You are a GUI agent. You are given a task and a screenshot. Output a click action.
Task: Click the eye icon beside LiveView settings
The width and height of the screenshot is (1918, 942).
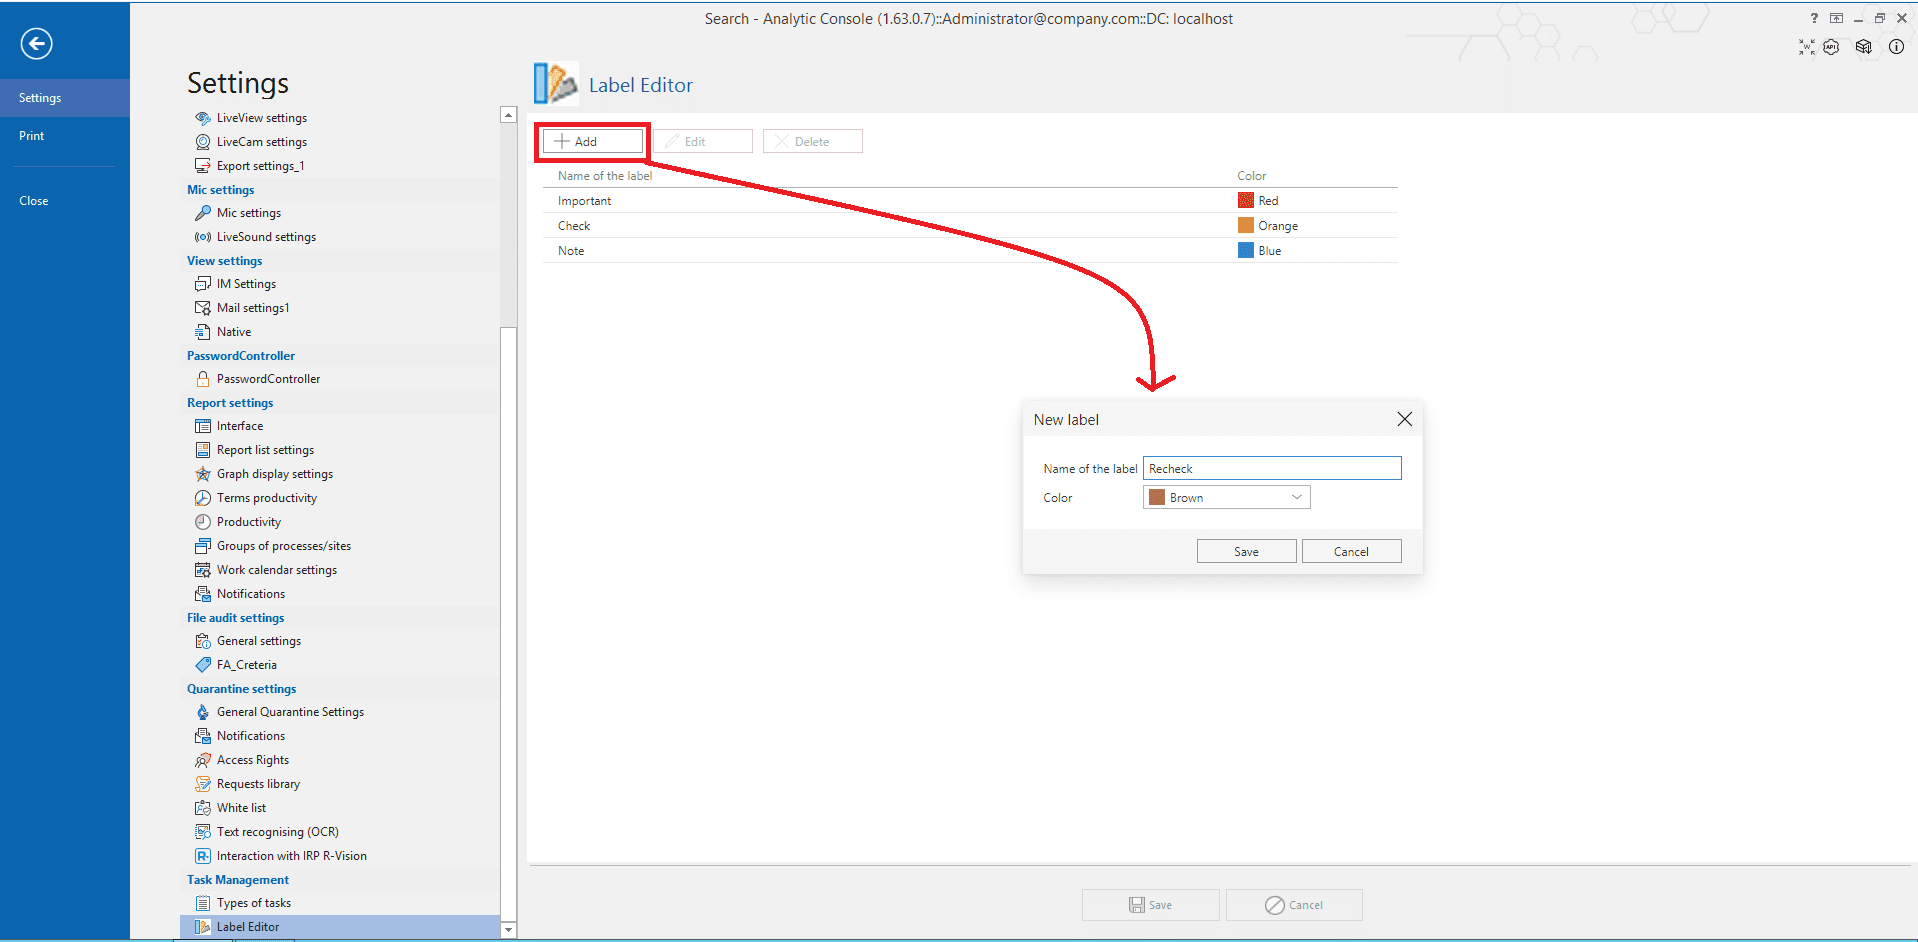(x=203, y=118)
